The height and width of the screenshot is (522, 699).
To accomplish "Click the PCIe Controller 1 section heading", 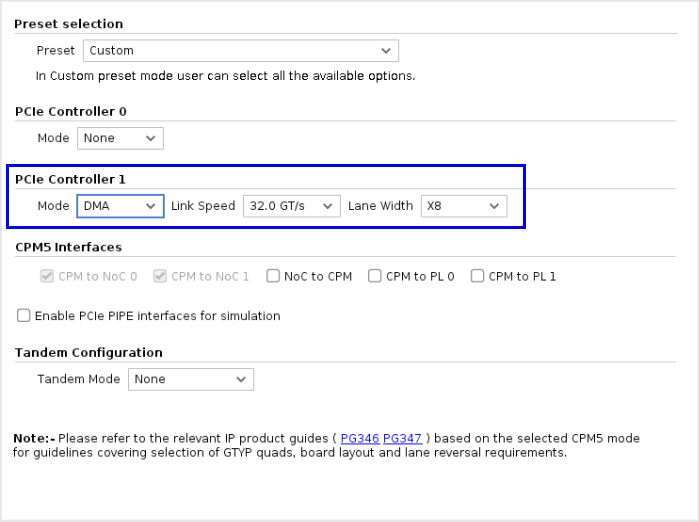I will [x=70, y=179].
